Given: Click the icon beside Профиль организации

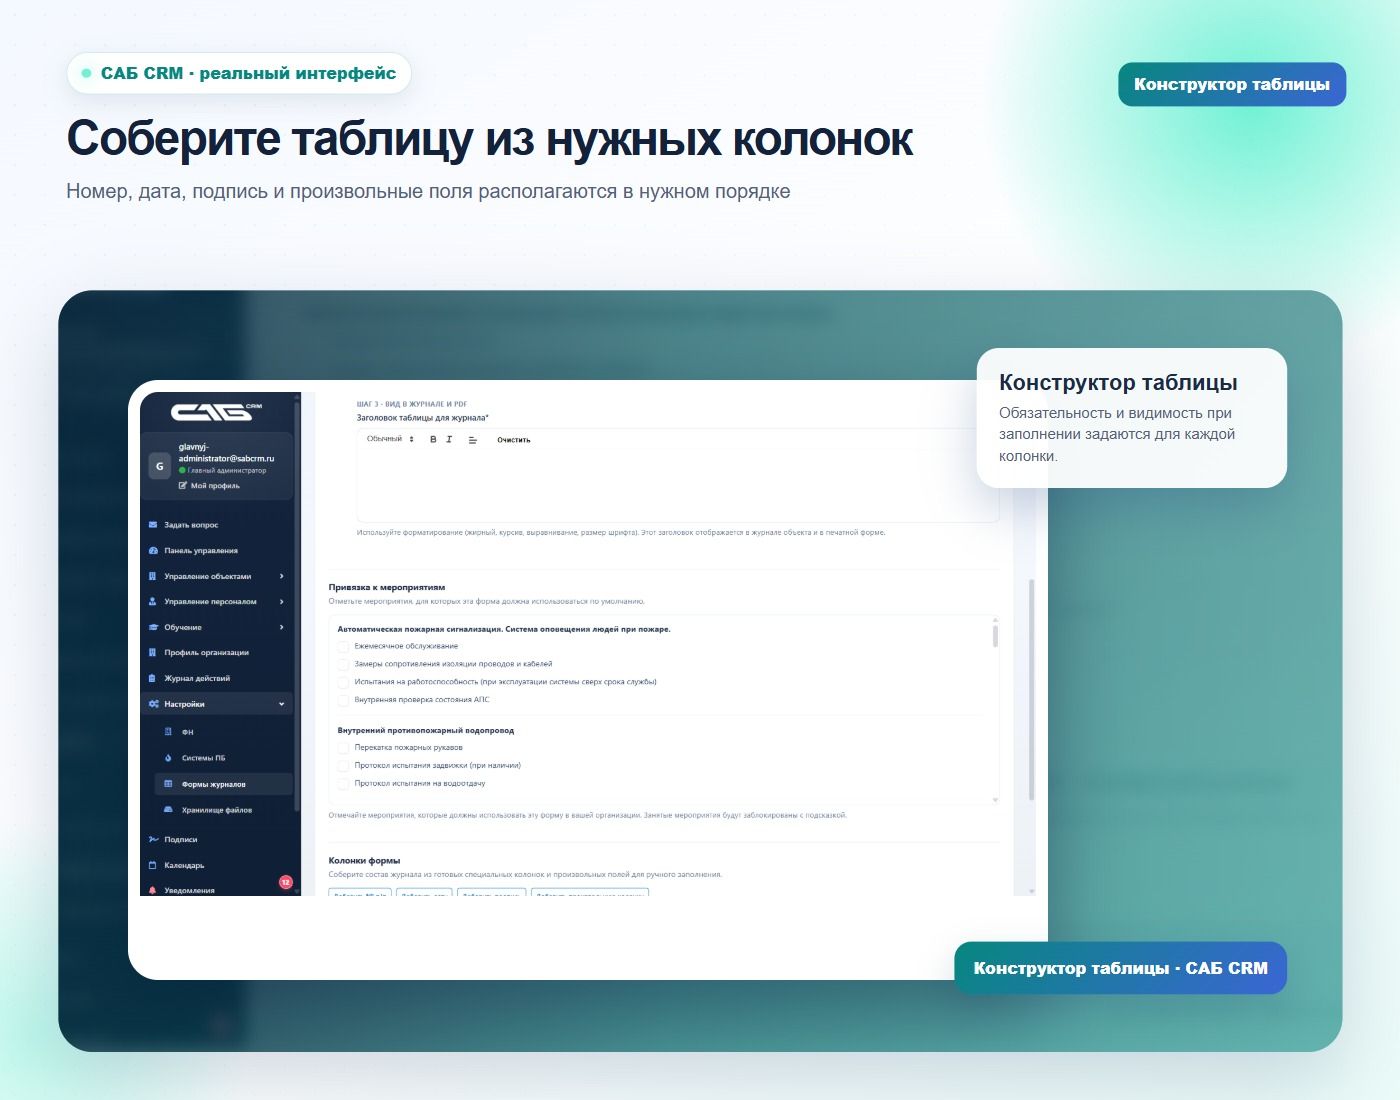Looking at the screenshot, I should point(153,653).
